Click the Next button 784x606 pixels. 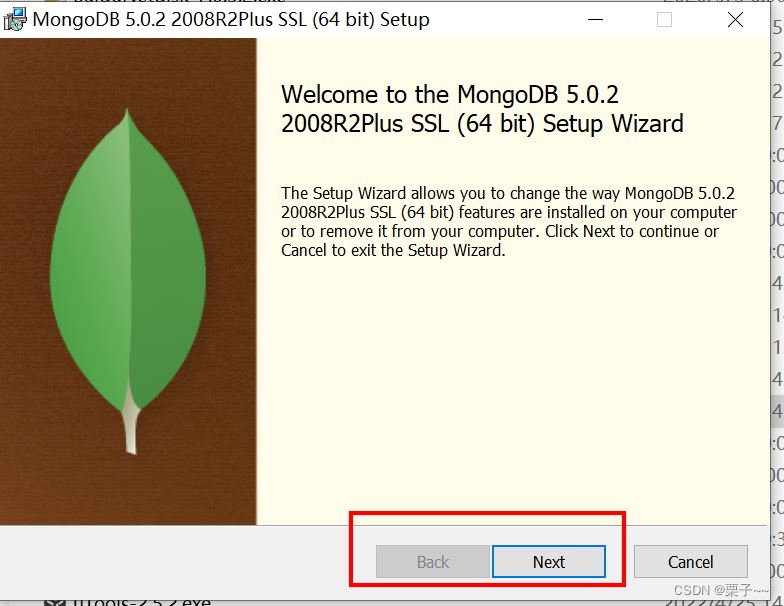point(548,562)
